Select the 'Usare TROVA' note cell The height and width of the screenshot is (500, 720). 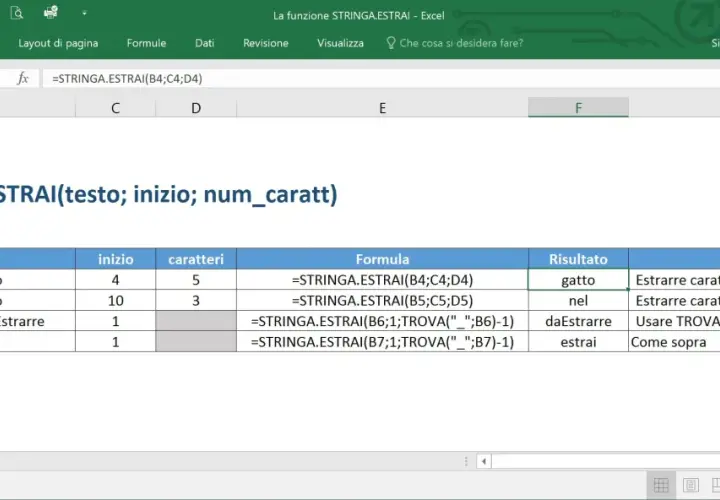[674, 321]
